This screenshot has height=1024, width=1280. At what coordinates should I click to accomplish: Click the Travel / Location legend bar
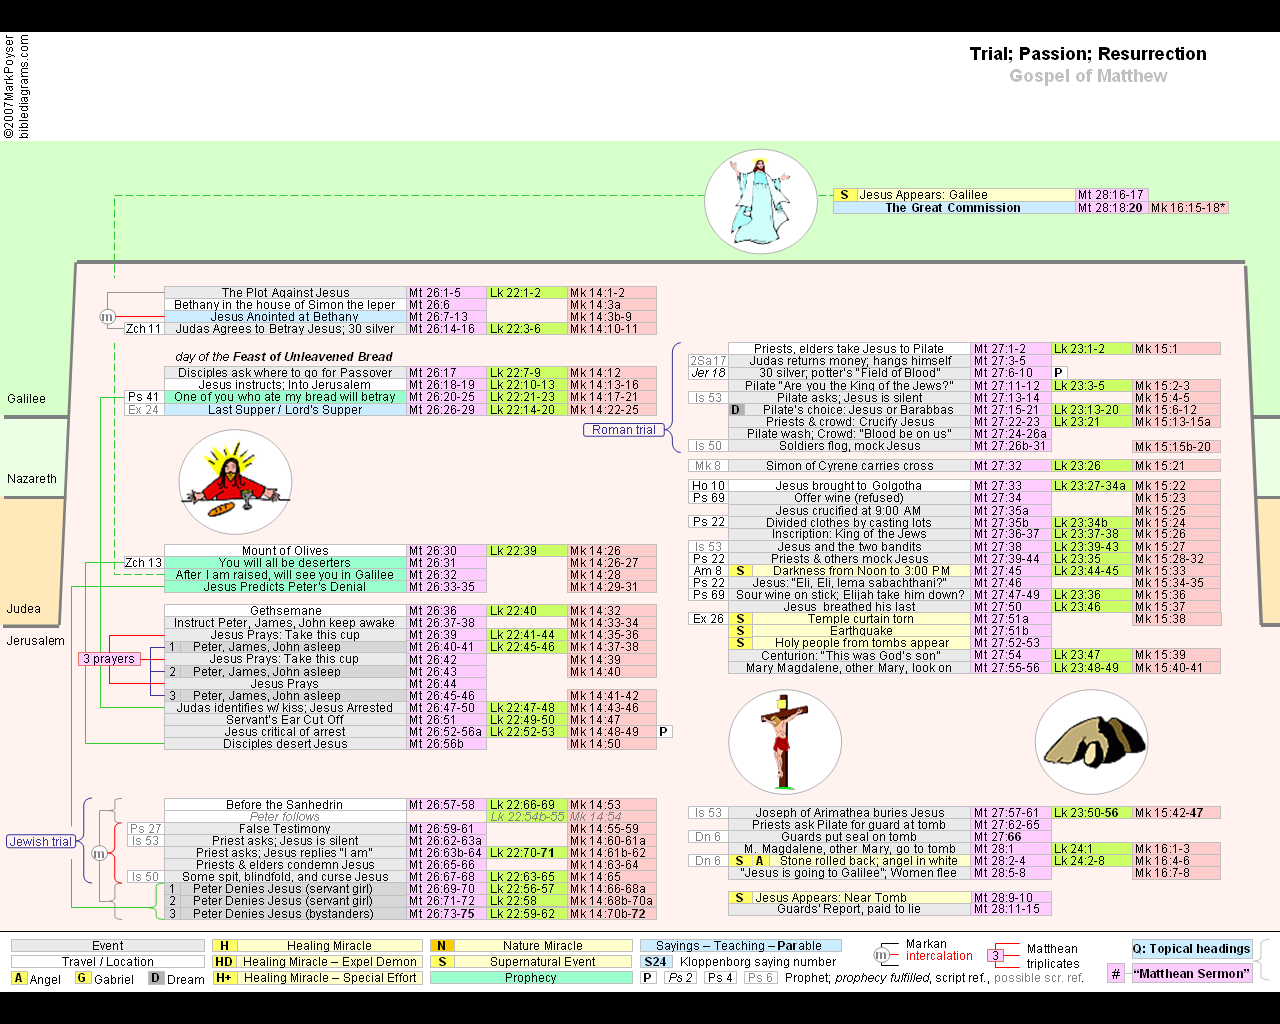(x=108, y=961)
